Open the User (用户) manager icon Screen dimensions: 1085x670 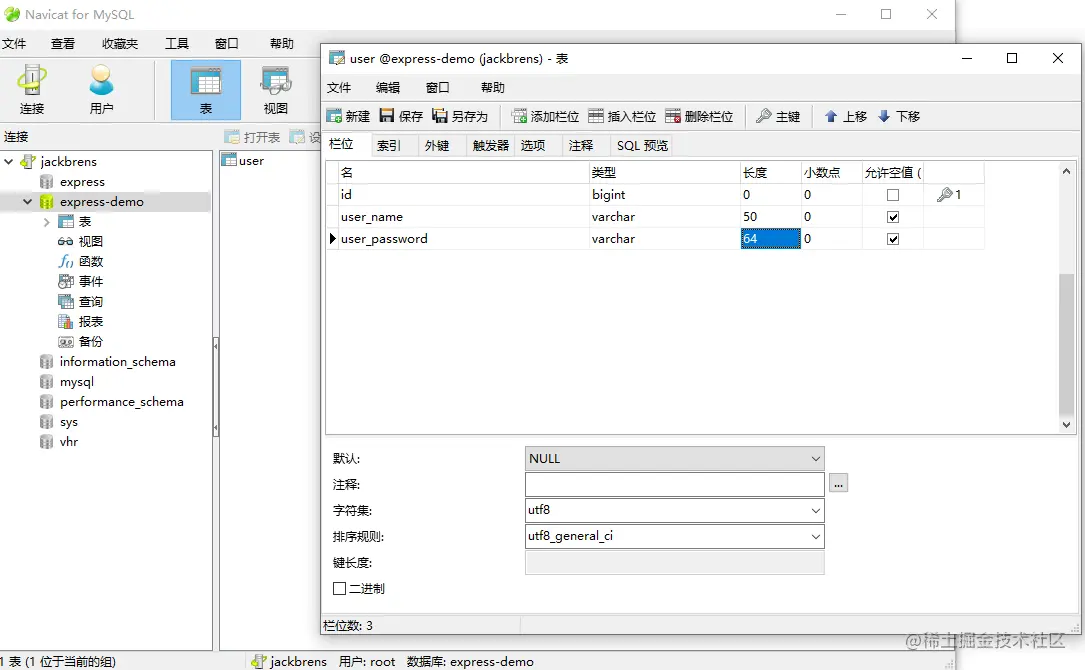[x=101, y=90]
